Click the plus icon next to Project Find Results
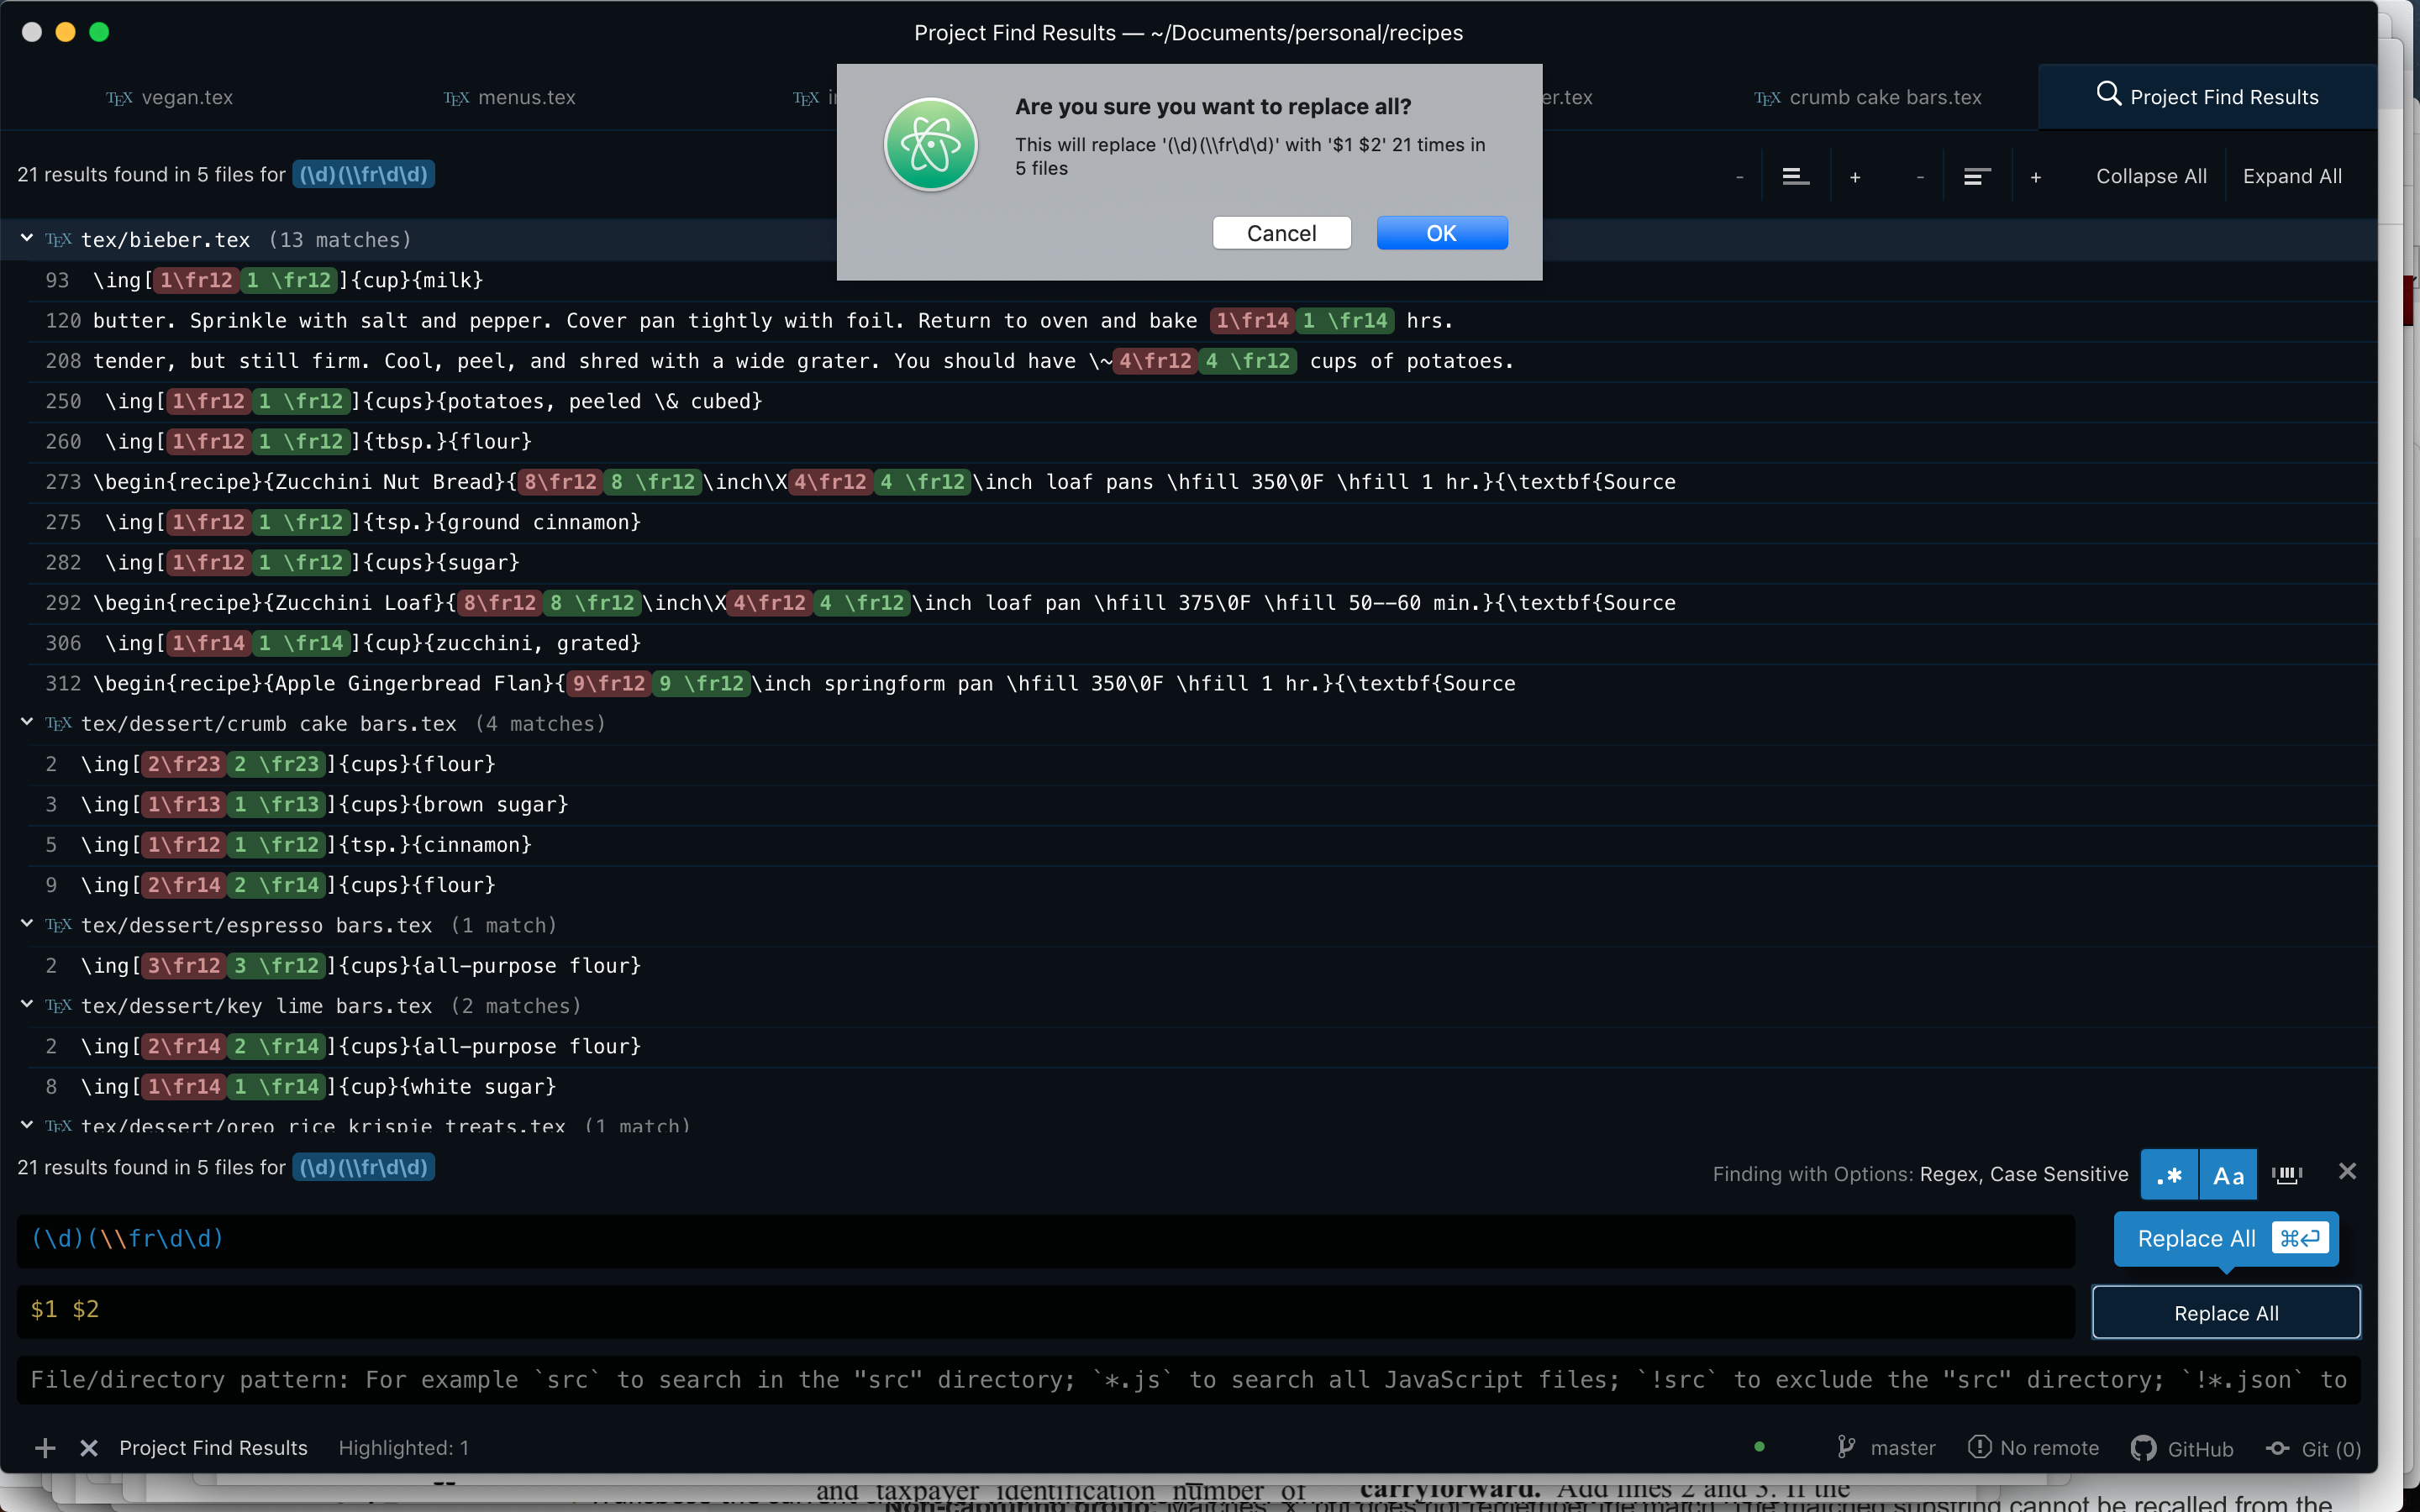This screenshot has height=1512, width=2420. (x=44, y=1447)
